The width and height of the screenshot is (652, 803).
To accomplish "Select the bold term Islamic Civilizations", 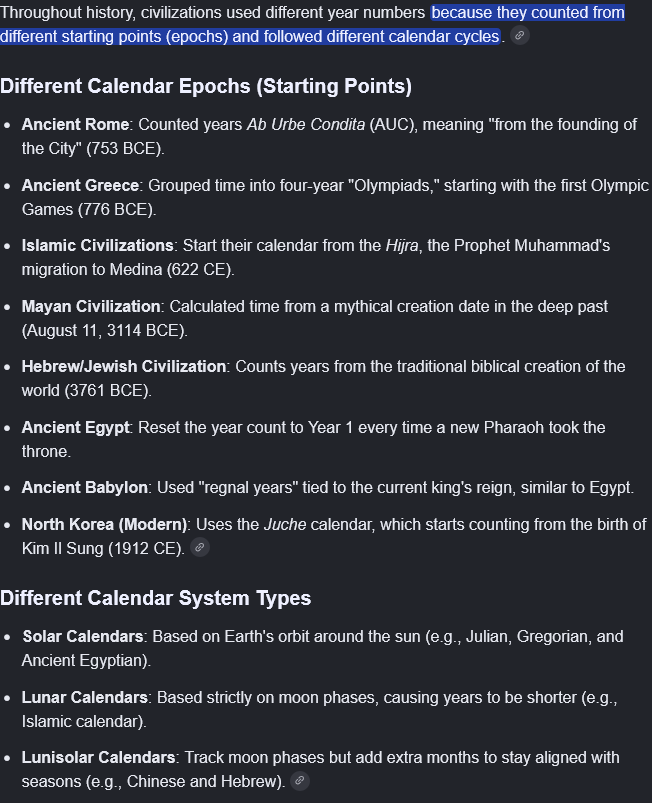I will pos(98,245).
